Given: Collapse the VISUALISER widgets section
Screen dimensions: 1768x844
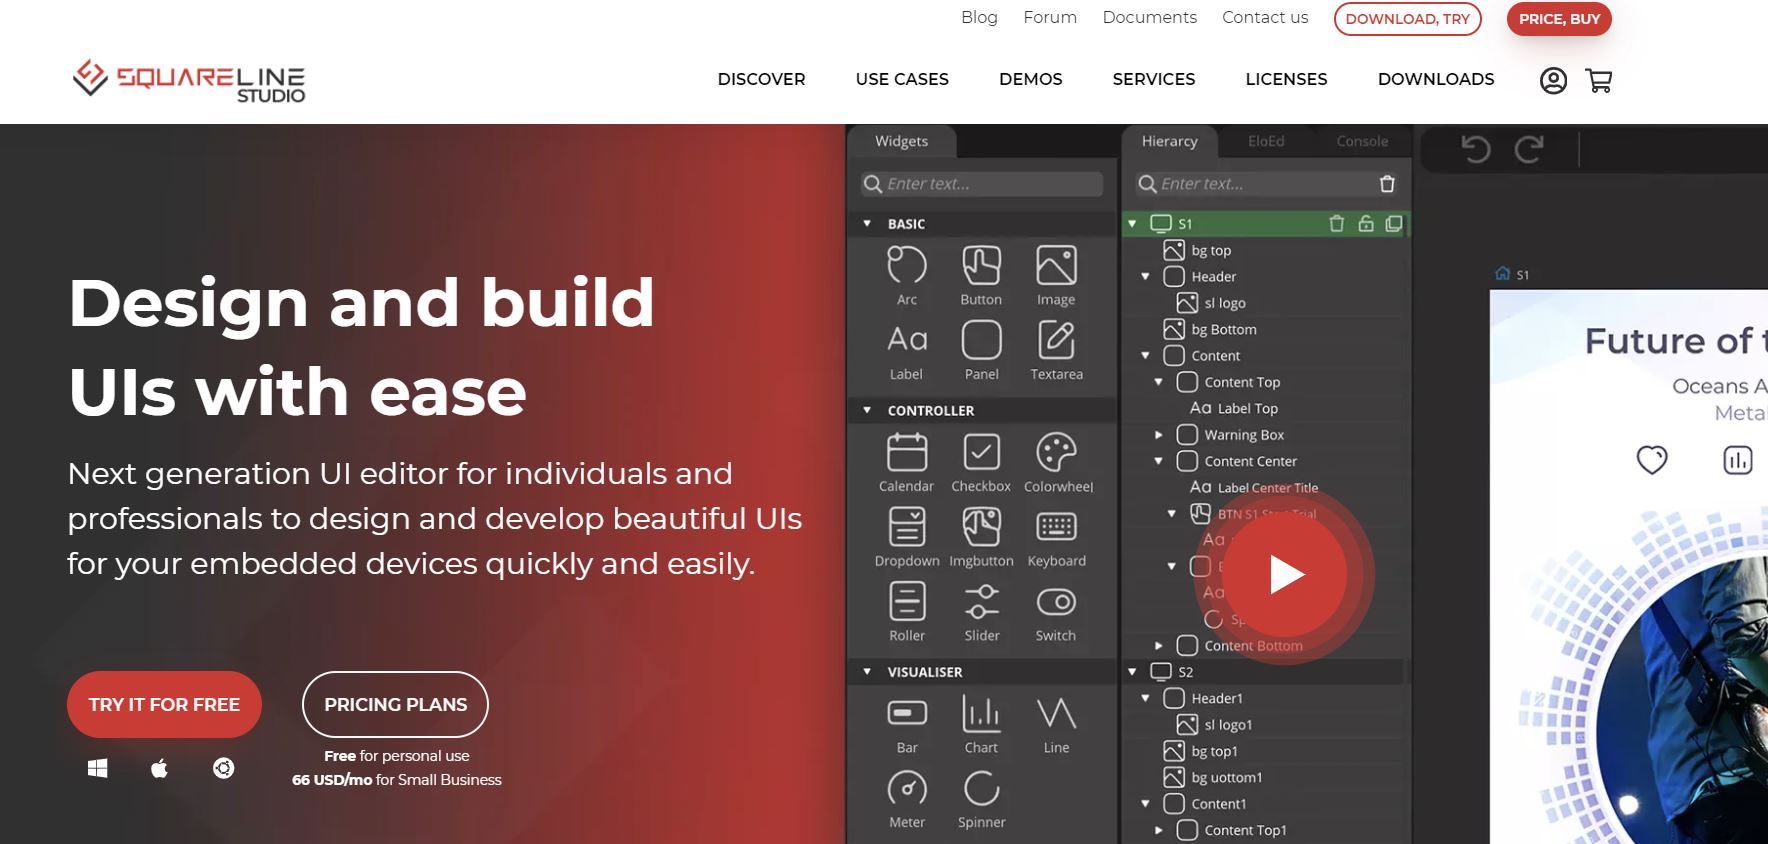Looking at the screenshot, I should 867,672.
